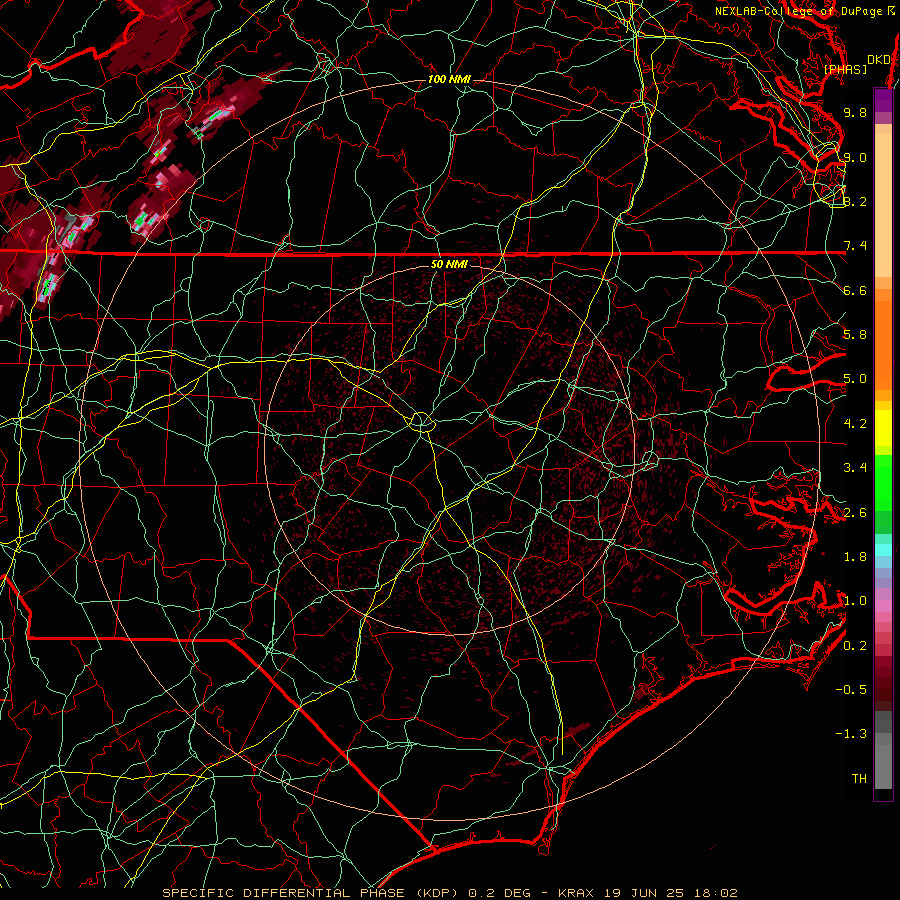Click the Specific Differential Phase KRAX caption

click(450, 893)
